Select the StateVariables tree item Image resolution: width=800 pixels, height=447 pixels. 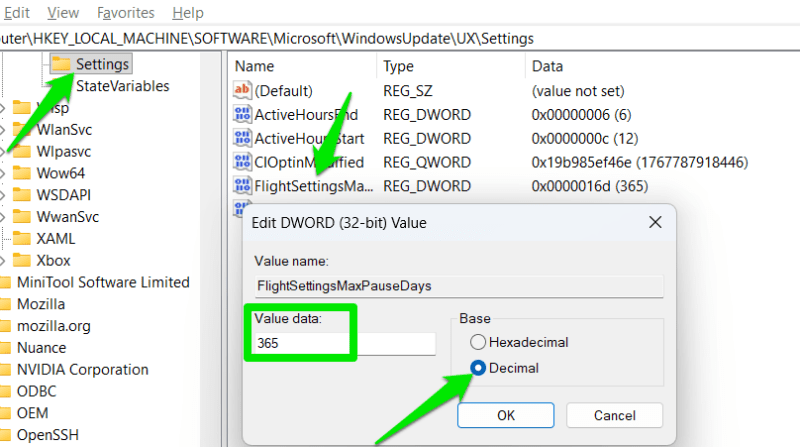tap(122, 86)
